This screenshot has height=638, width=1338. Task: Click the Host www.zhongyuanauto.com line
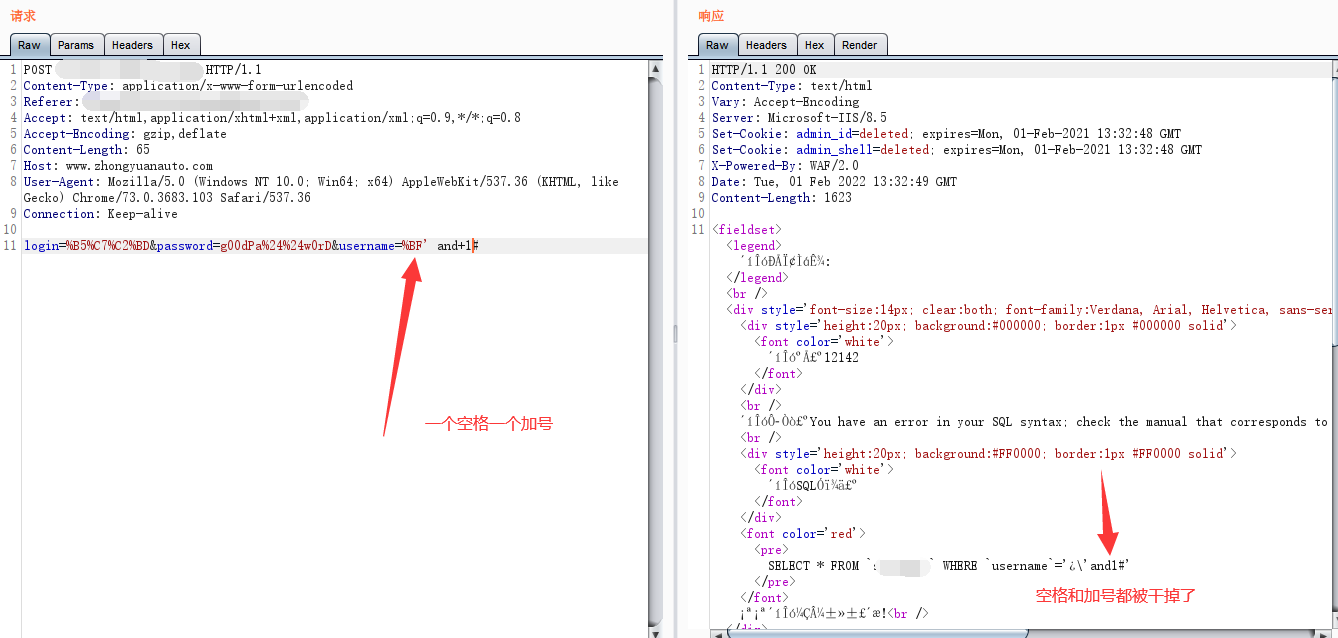(x=118, y=166)
